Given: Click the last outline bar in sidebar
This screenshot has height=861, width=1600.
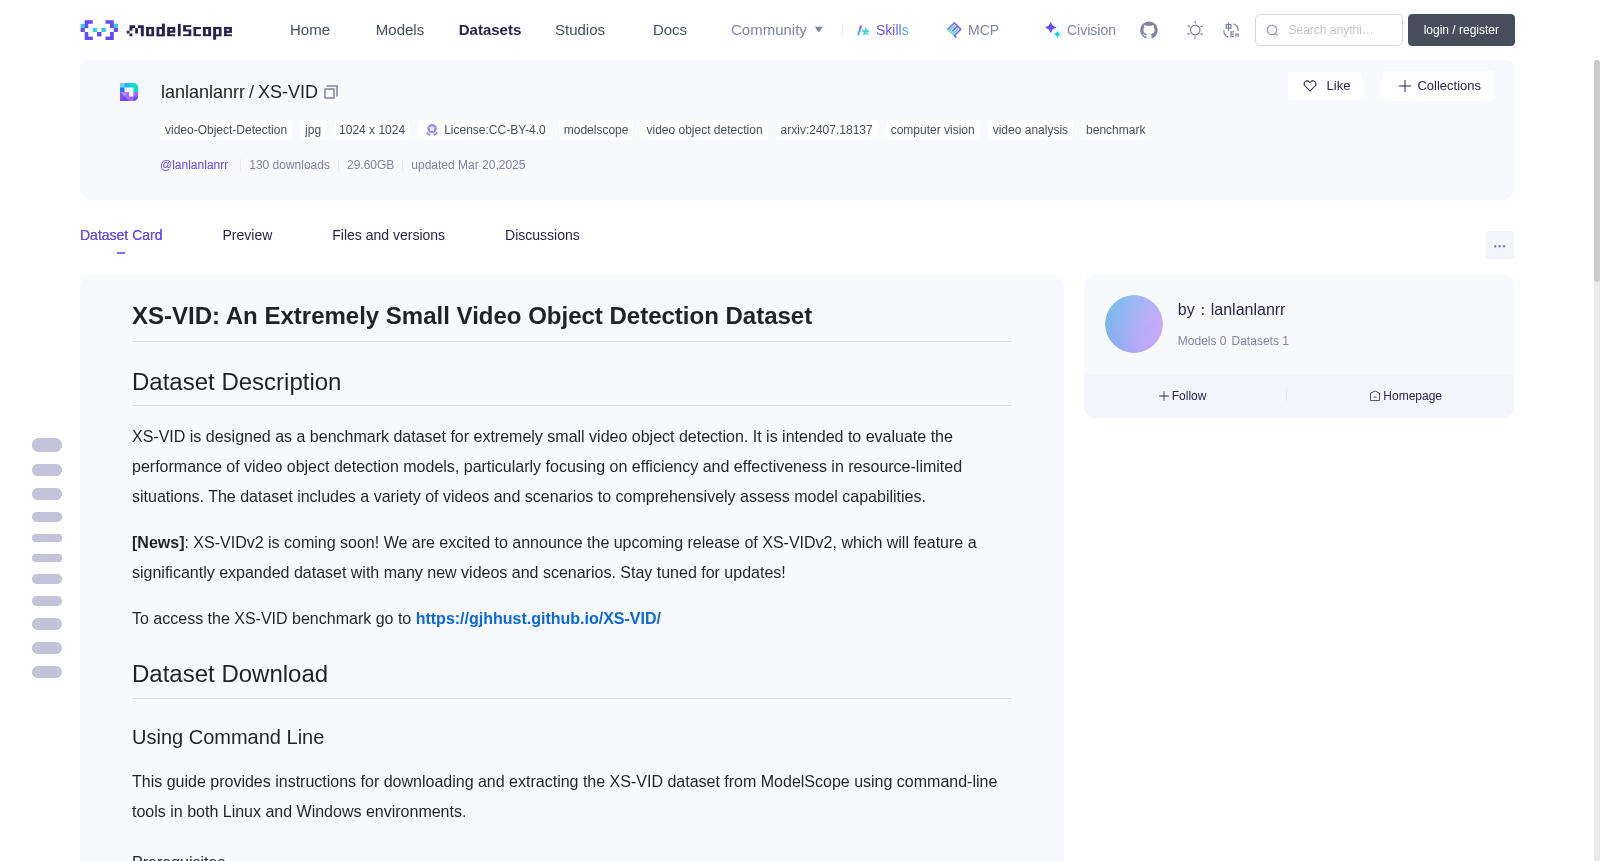Looking at the screenshot, I should click(x=47, y=672).
